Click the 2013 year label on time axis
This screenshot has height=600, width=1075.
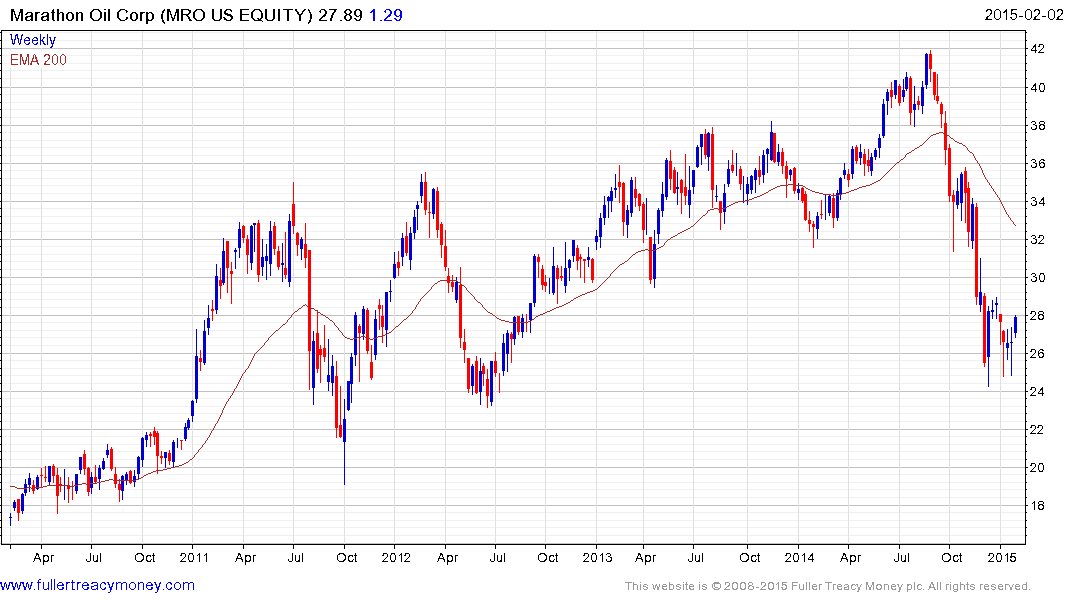tap(597, 557)
